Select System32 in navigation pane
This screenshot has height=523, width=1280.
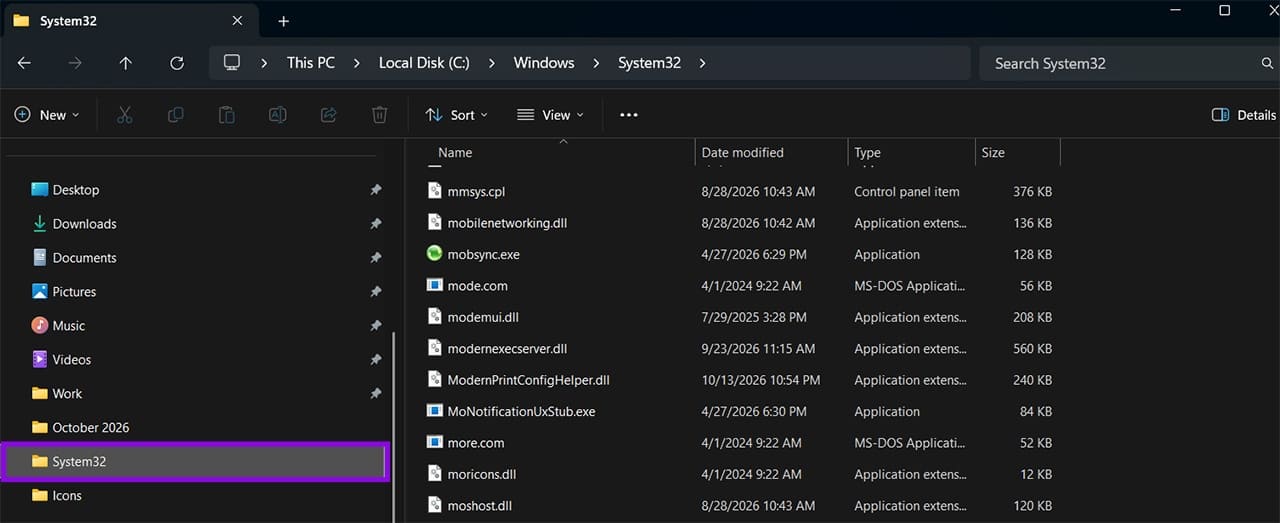tap(195, 462)
